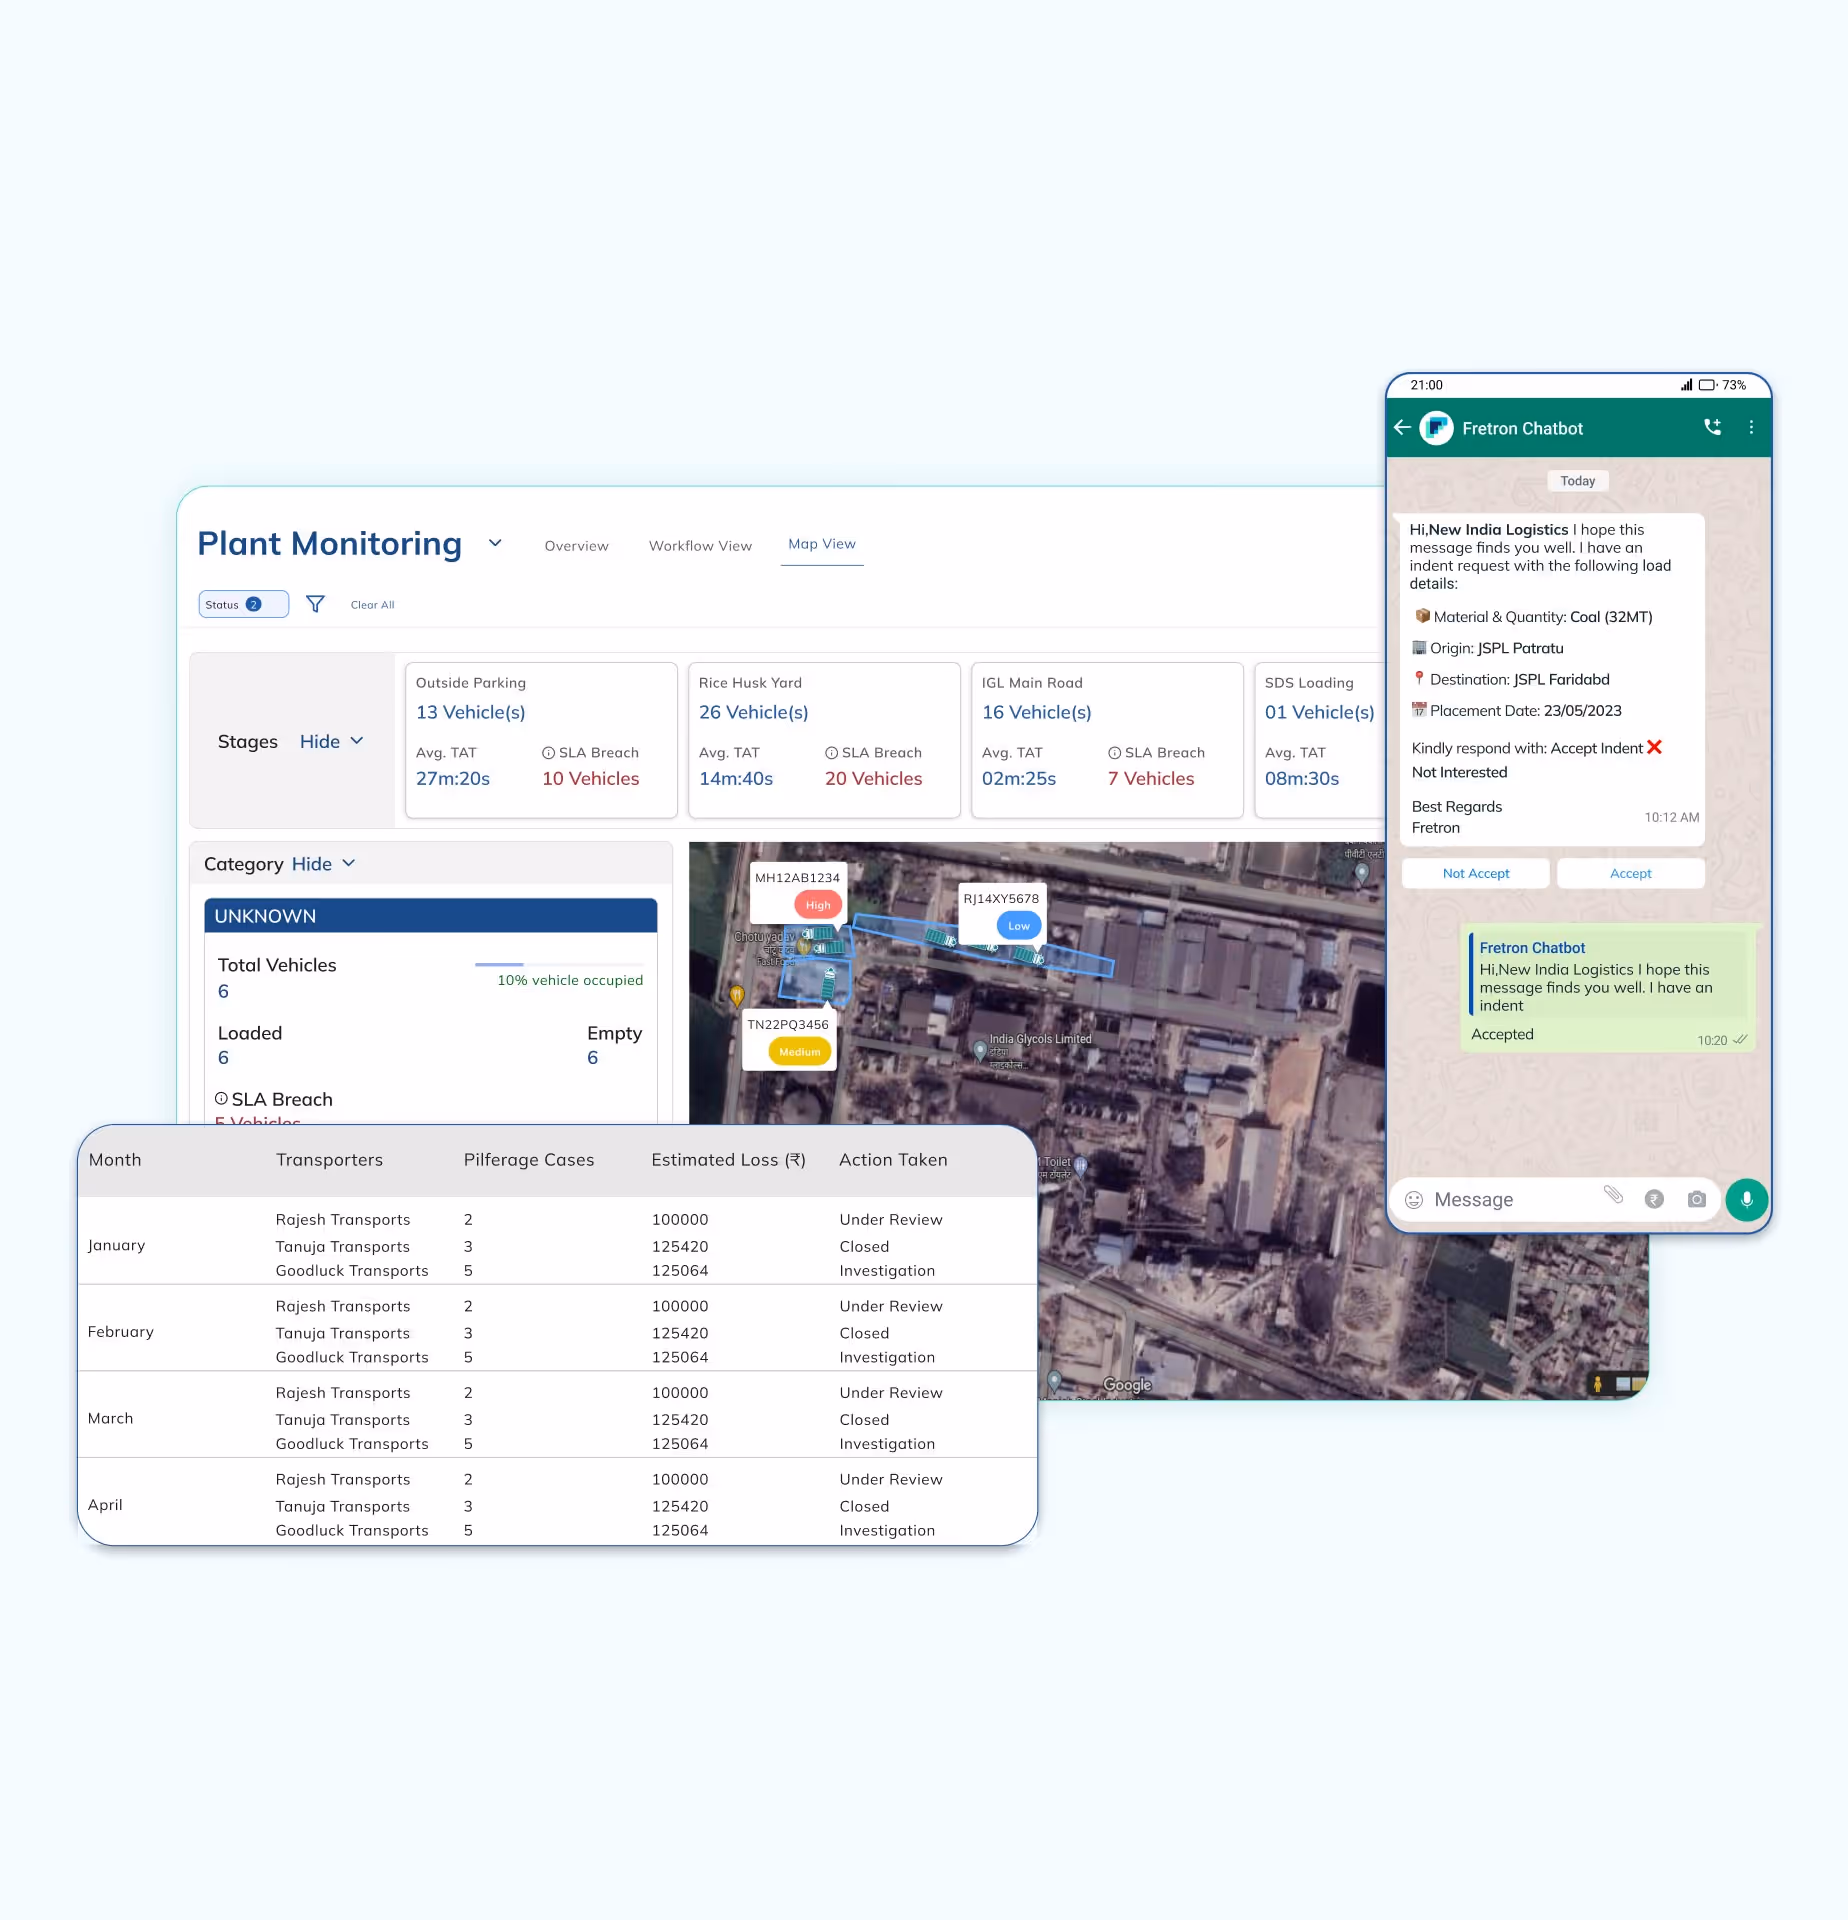Switch to the Overview tab
Image resolution: width=1848 pixels, height=1920 pixels.
577,546
